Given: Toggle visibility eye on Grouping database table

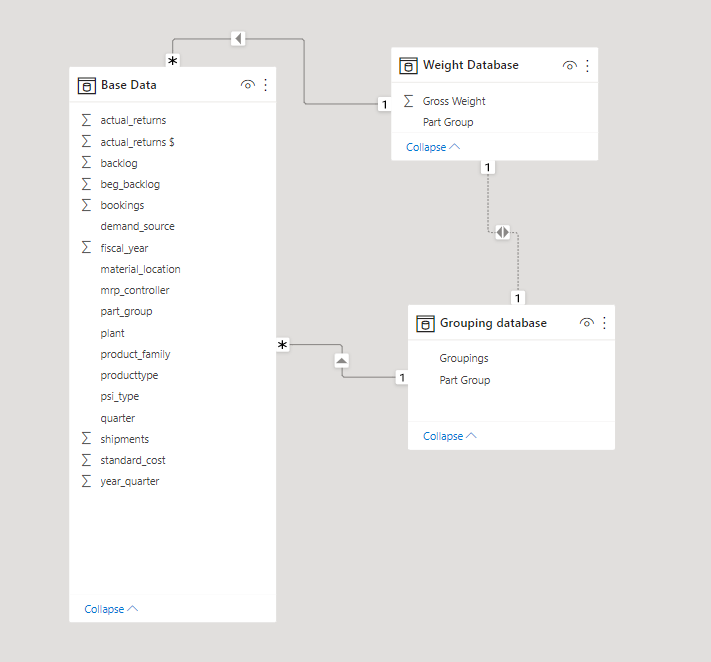Looking at the screenshot, I should 587,323.
